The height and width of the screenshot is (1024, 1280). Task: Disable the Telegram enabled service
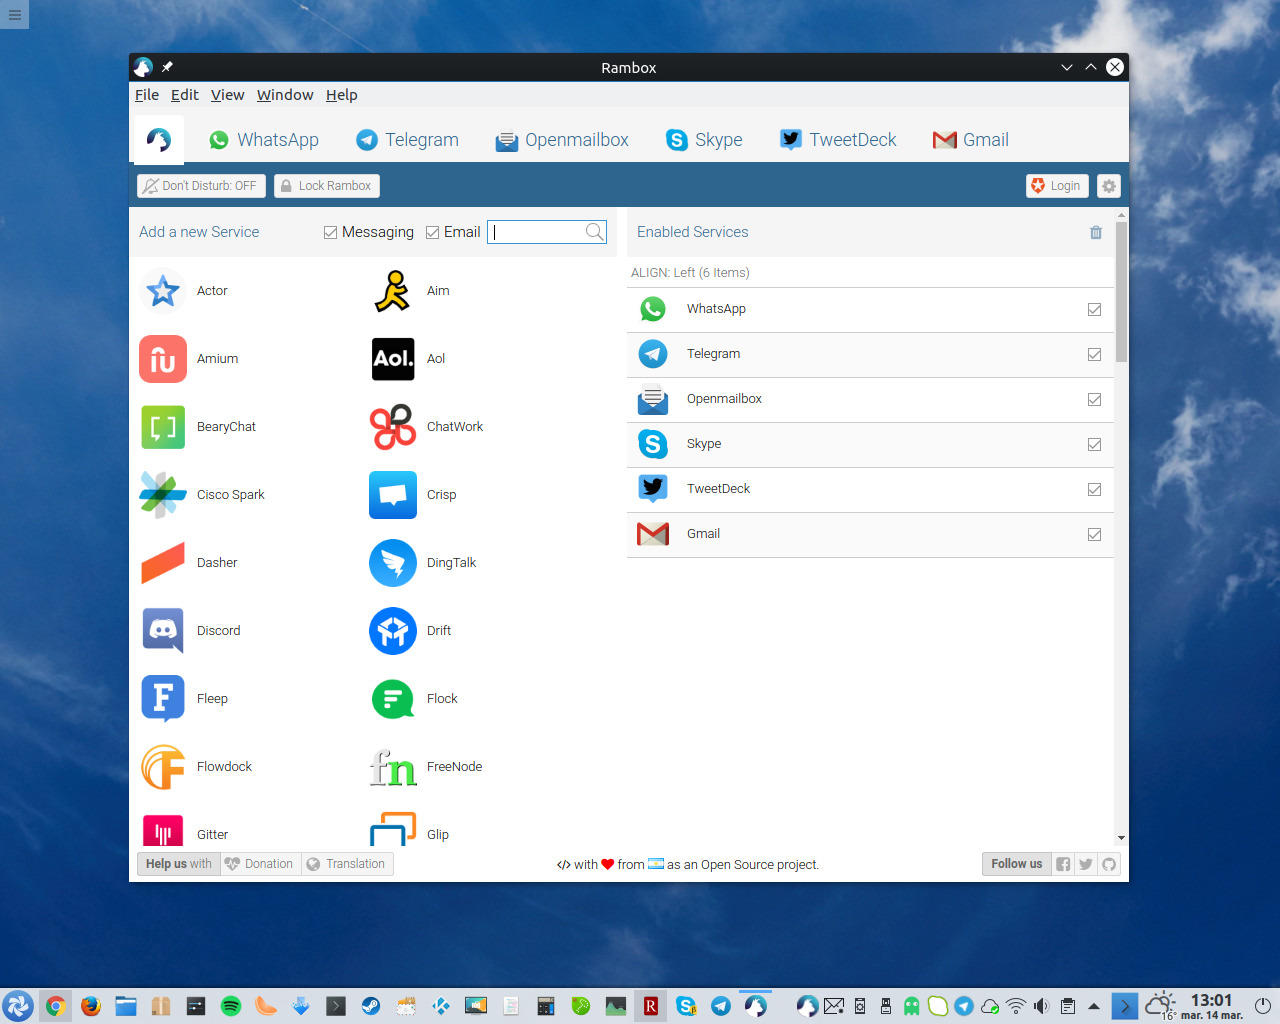click(1094, 354)
